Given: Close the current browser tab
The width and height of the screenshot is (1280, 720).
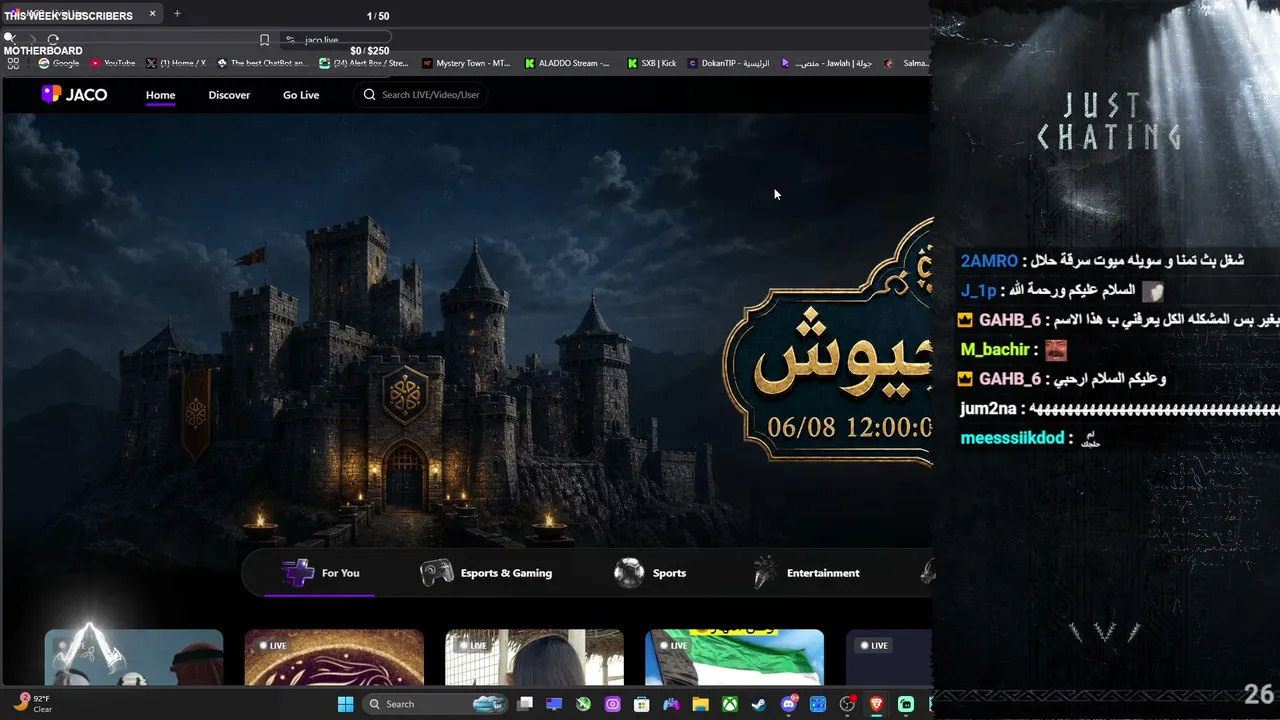Looking at the screenshot, I should 153,14.
